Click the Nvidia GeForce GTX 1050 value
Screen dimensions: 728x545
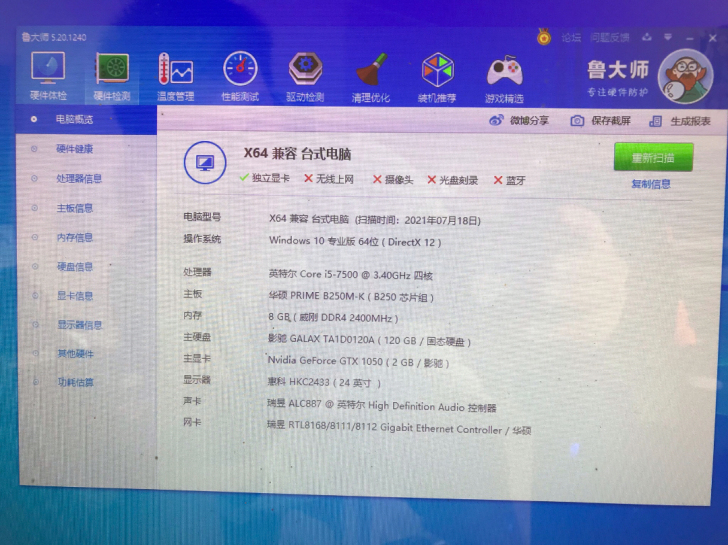coord(358,361)
